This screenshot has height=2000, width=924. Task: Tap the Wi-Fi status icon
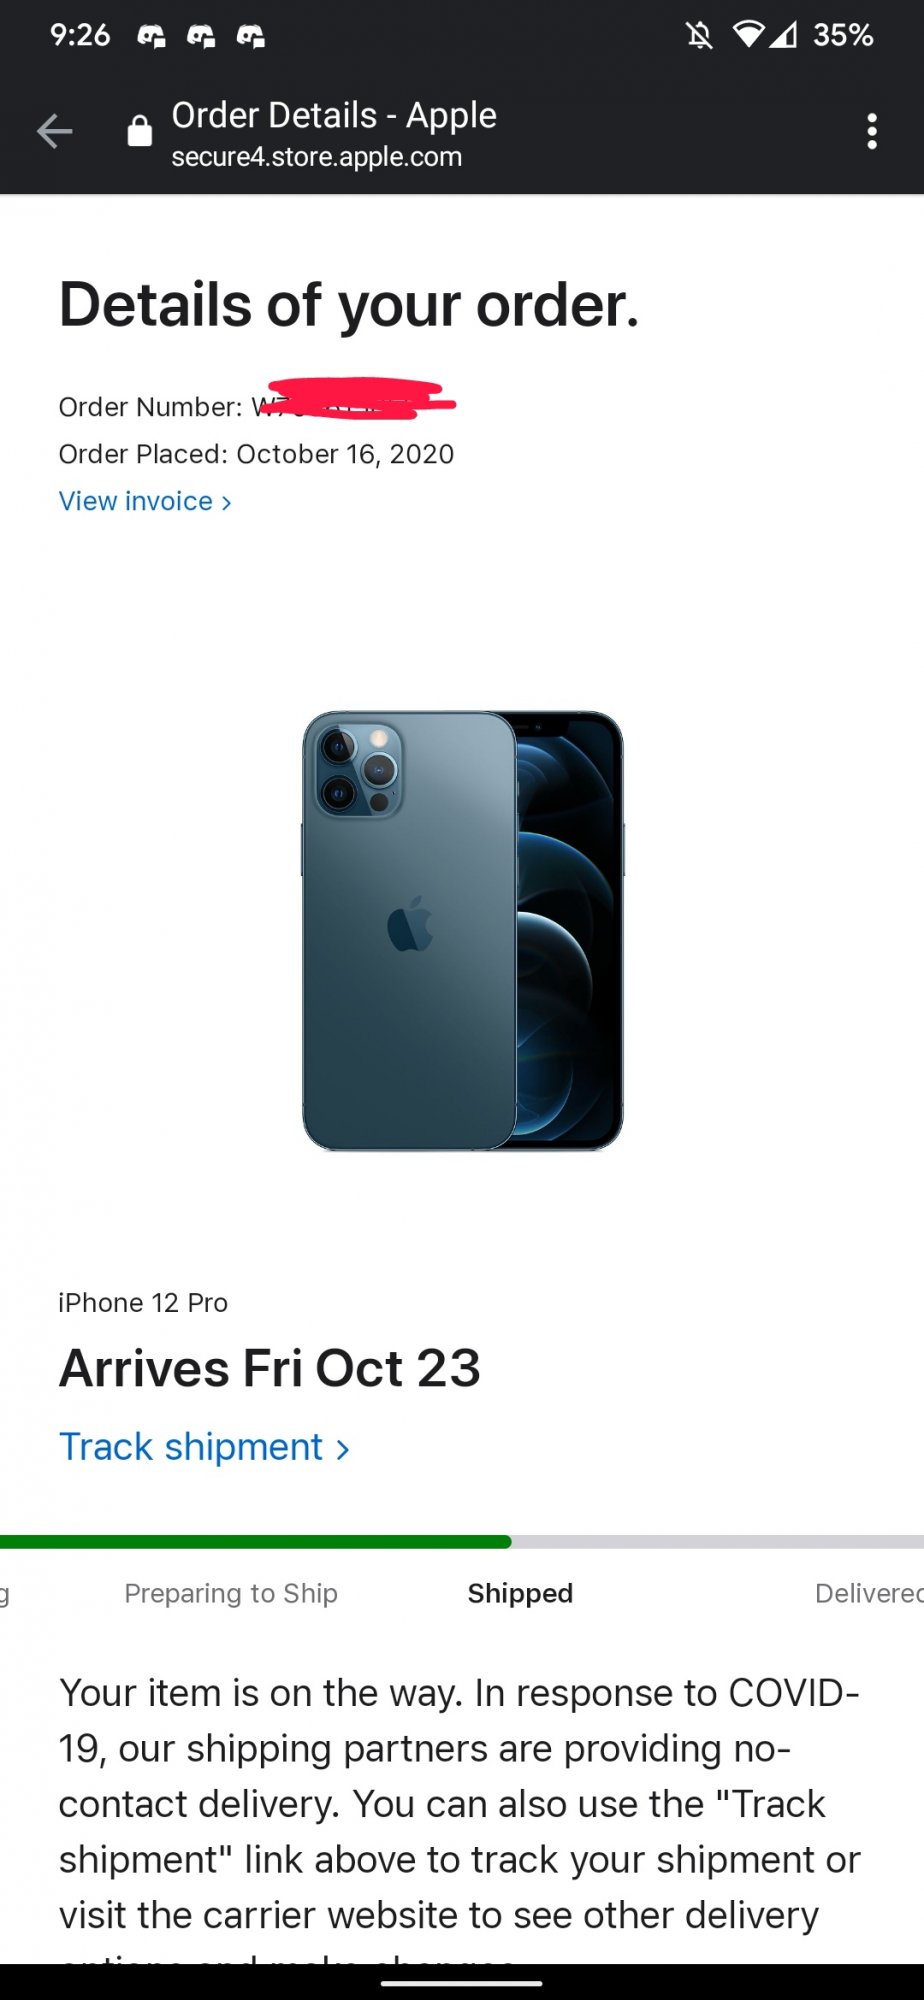[x=748, y=35]
